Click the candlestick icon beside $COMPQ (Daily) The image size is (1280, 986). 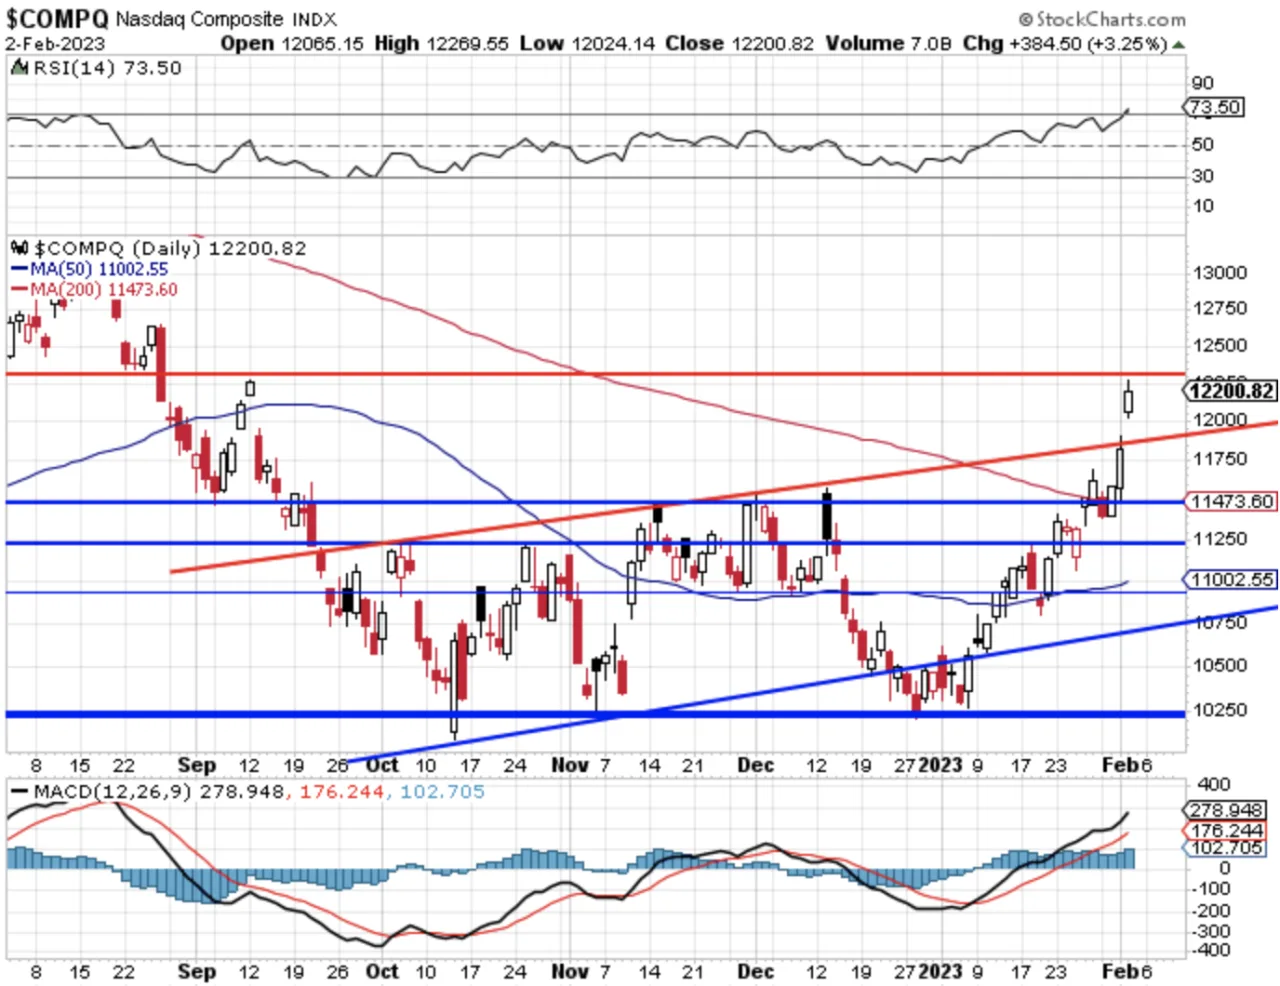(19, 248)
